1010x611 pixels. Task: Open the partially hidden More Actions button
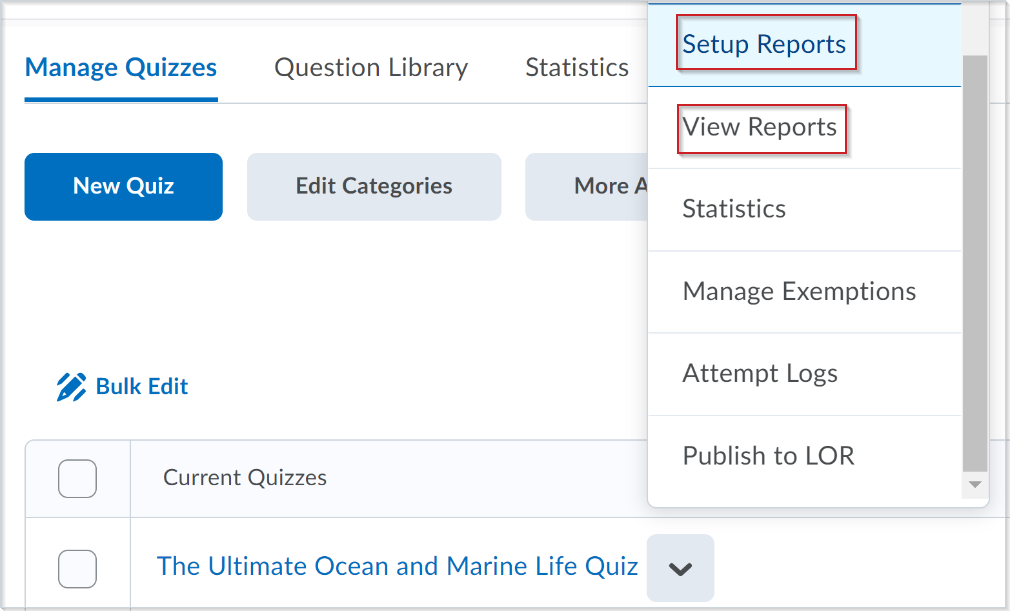click(x=587, y=186)
